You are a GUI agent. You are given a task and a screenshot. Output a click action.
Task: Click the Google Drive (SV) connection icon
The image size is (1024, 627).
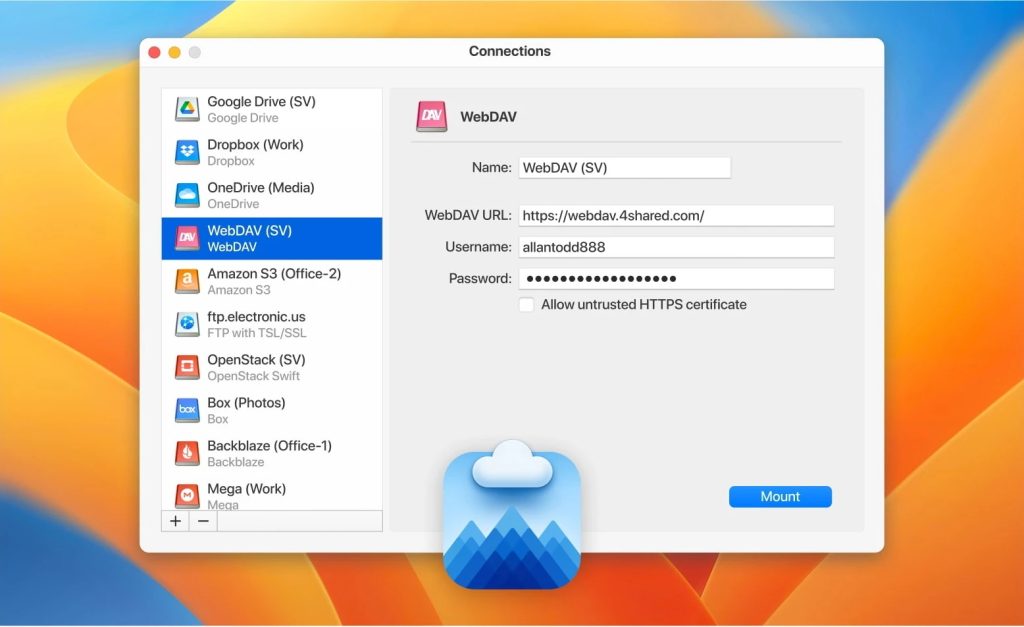187,109
